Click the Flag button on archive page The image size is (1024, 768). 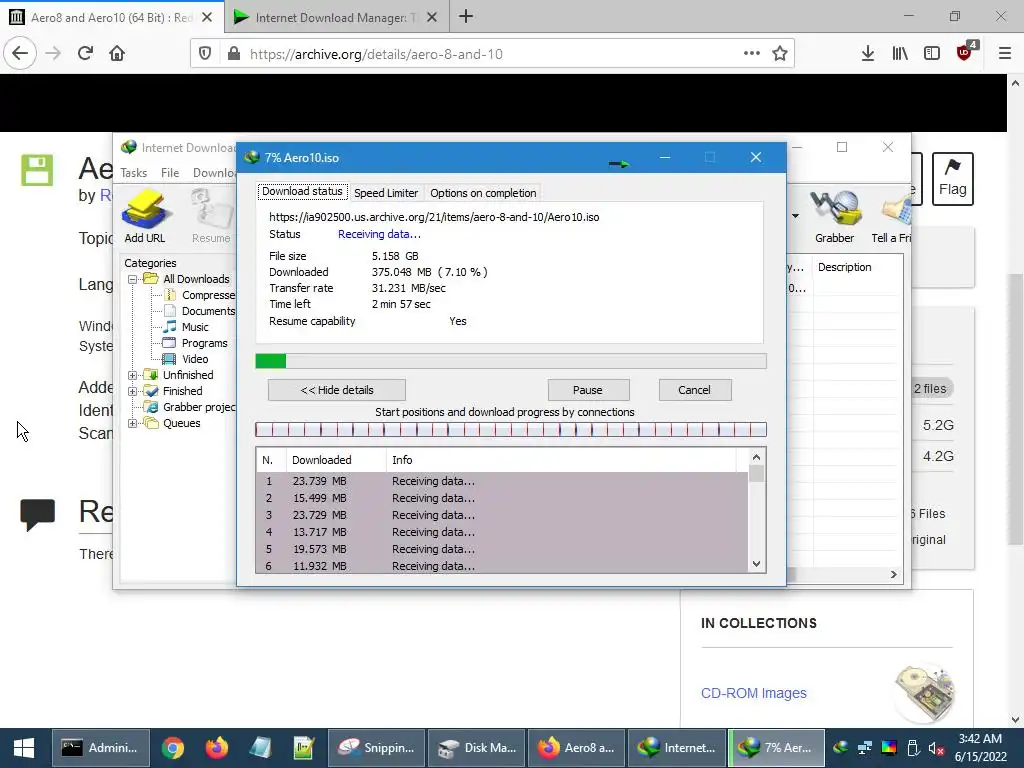click(952, 179)
